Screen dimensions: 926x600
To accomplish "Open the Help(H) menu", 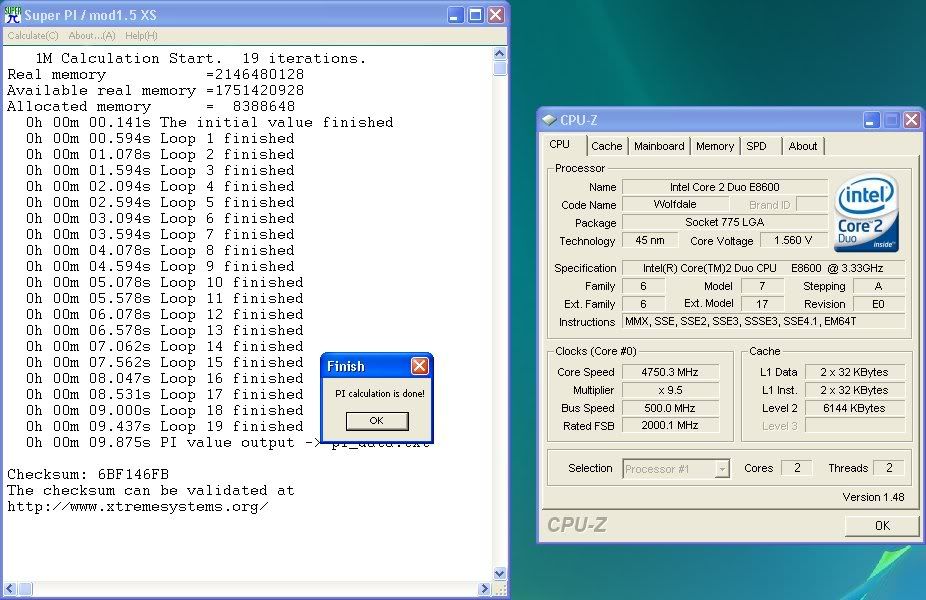I will (x=141, y=35).
